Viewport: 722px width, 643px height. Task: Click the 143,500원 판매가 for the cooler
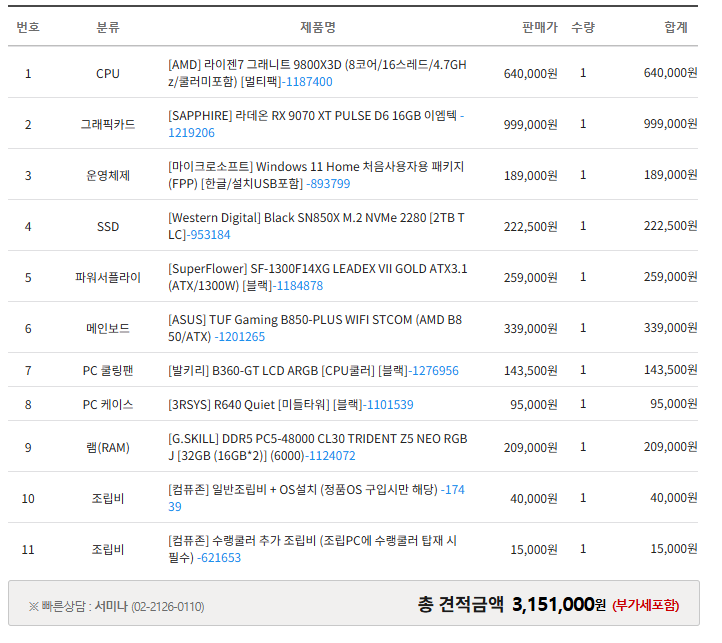tap(530, 371)
